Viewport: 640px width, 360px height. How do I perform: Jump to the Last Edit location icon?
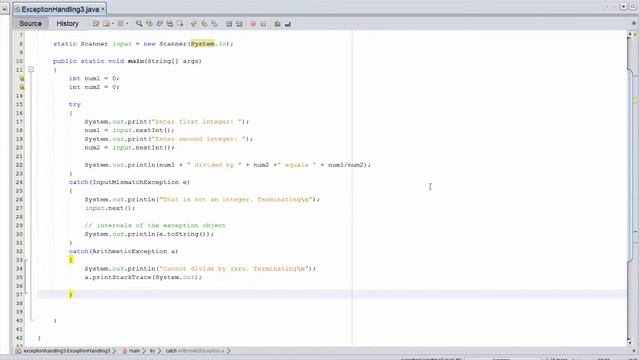tap(96, 24)
